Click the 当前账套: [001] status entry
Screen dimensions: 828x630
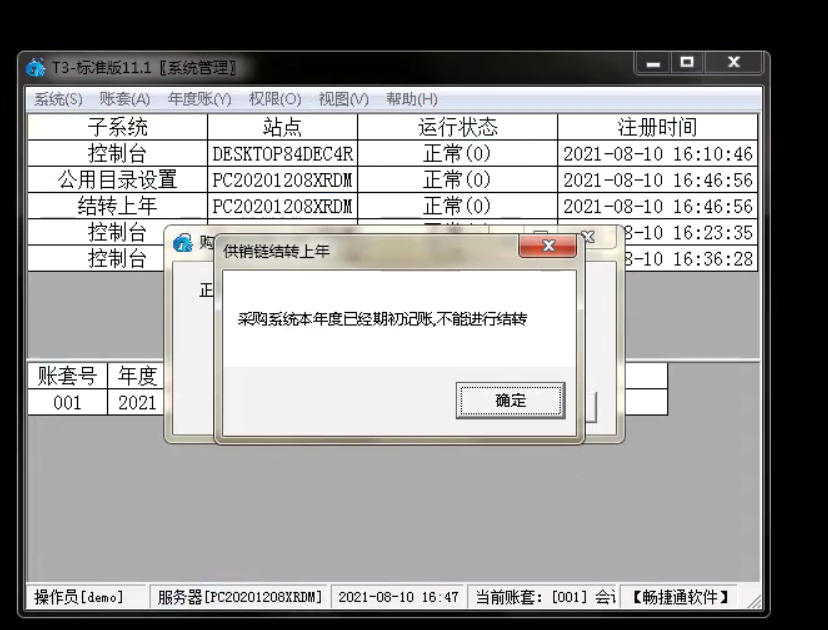(x=543, y=597)
